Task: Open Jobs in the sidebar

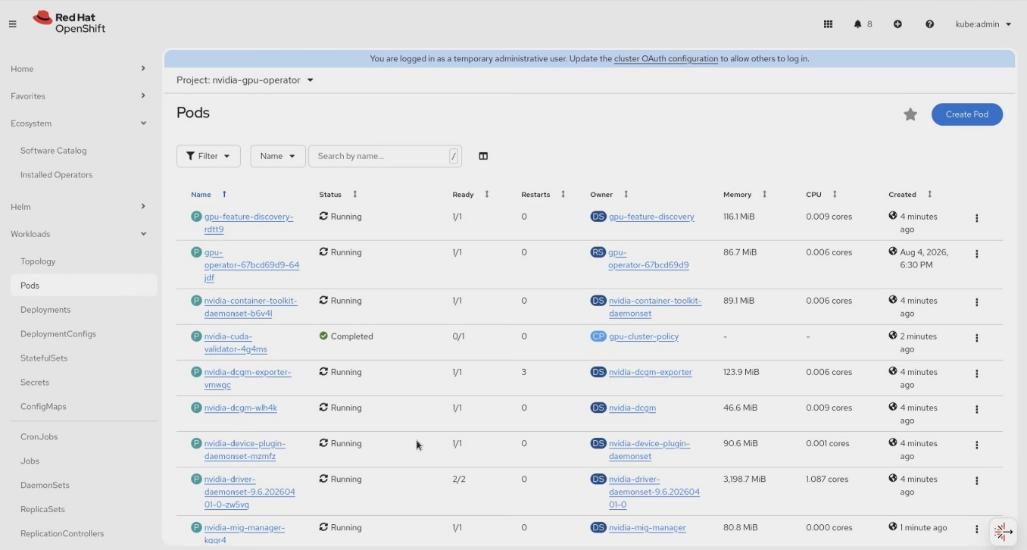Action: tap(29, 461)
